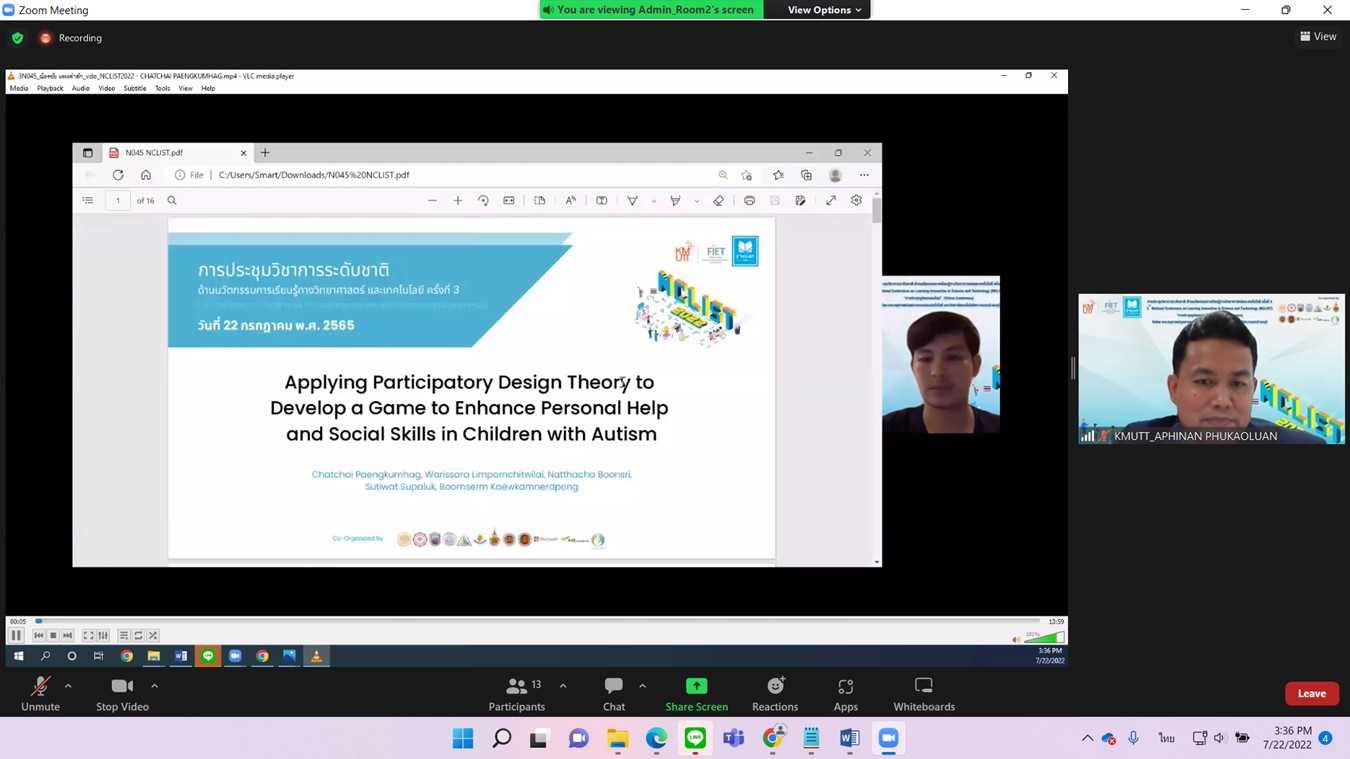Expand the View Options dropdown

[824, 10]
